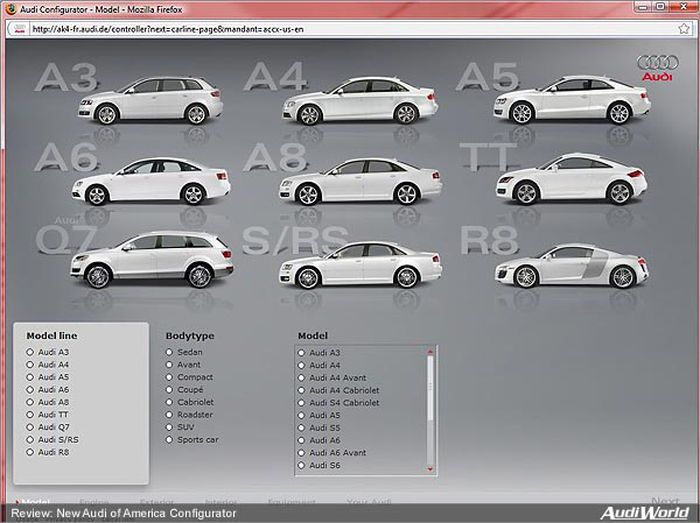700x523 pixels.
Task: Pick Audi S4 Cabriolet in the Model list
Action: (338, 403)
